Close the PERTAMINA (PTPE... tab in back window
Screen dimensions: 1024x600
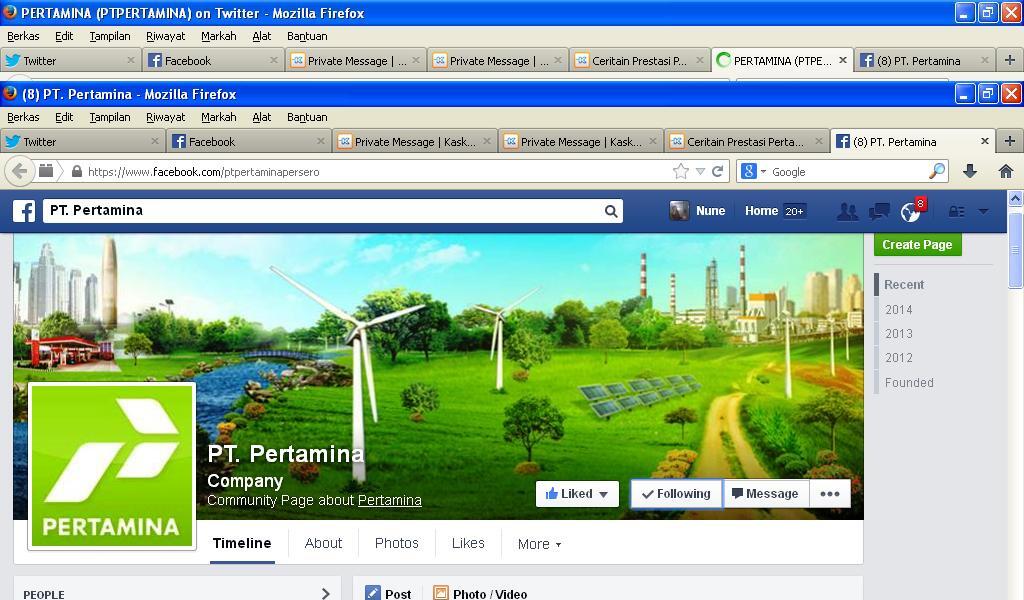[x=843, y=60]
